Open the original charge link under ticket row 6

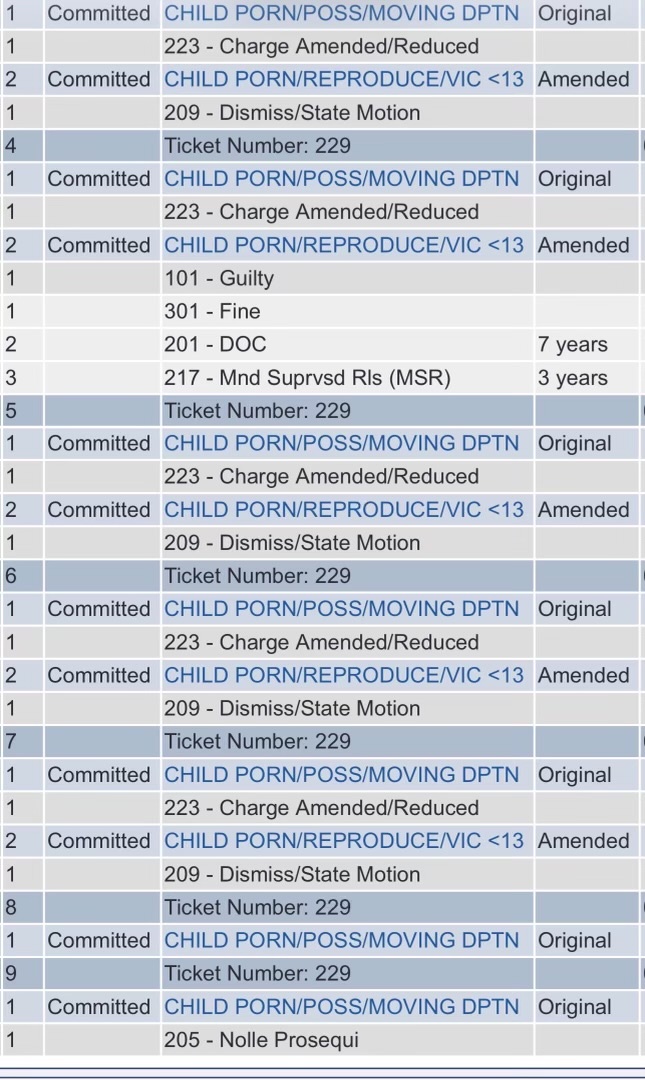coord(342,609)
